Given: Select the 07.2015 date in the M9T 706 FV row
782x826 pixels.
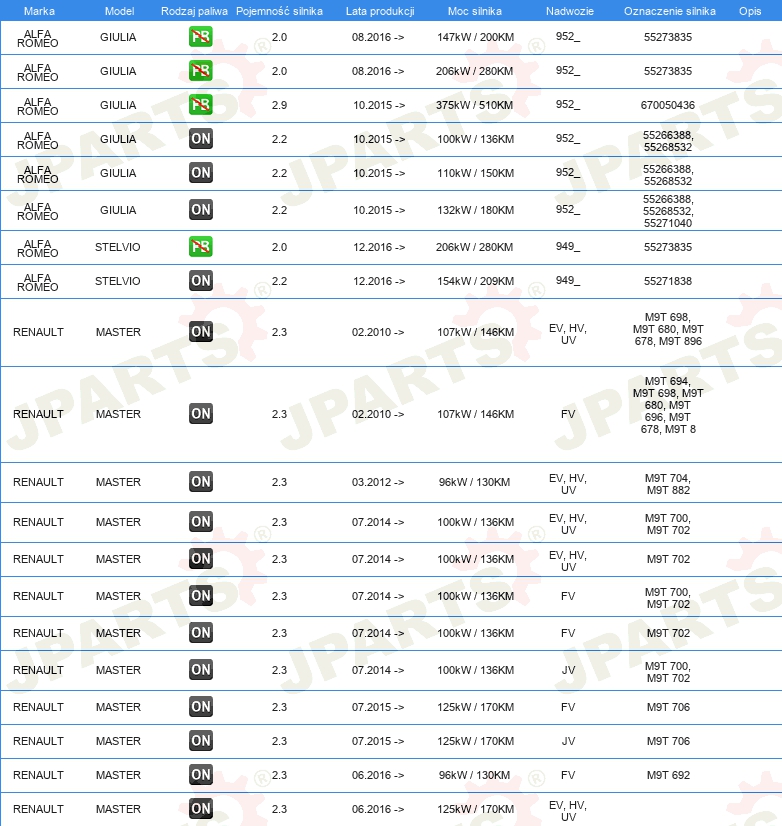Looking at the screenshot, I should tap(378, 707).
